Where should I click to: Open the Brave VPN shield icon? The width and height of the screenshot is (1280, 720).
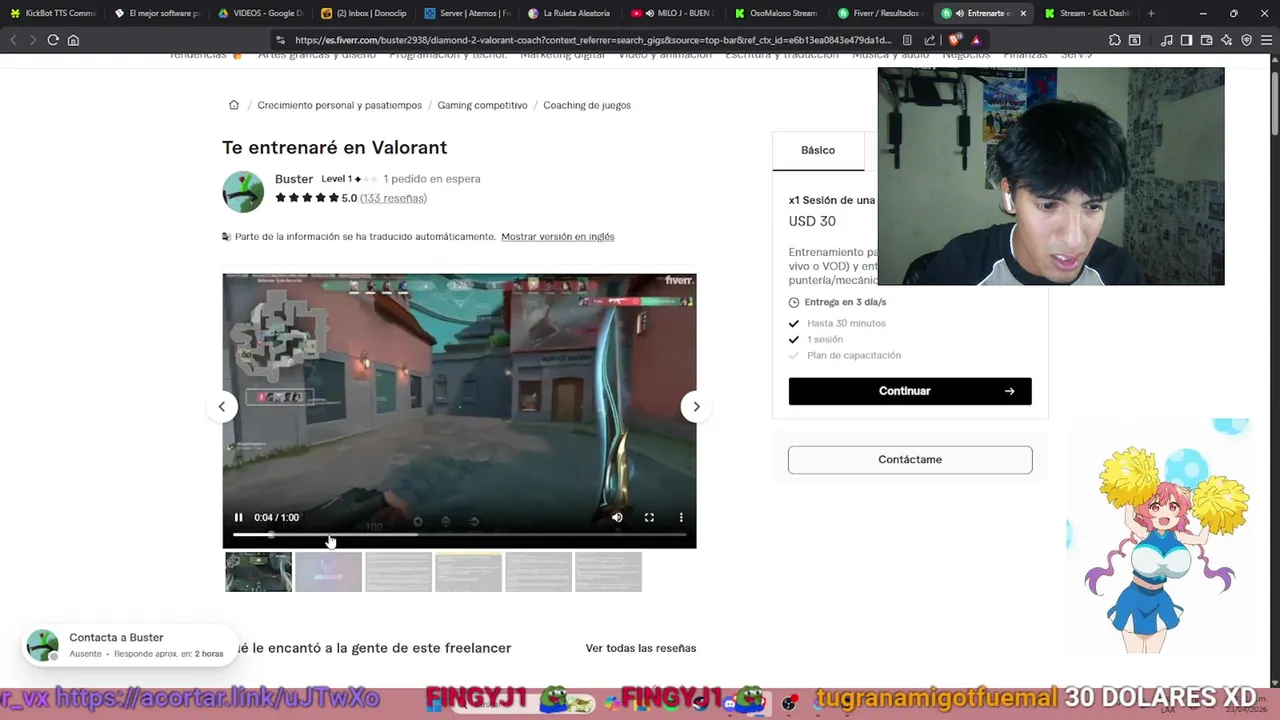(1246, 40)
